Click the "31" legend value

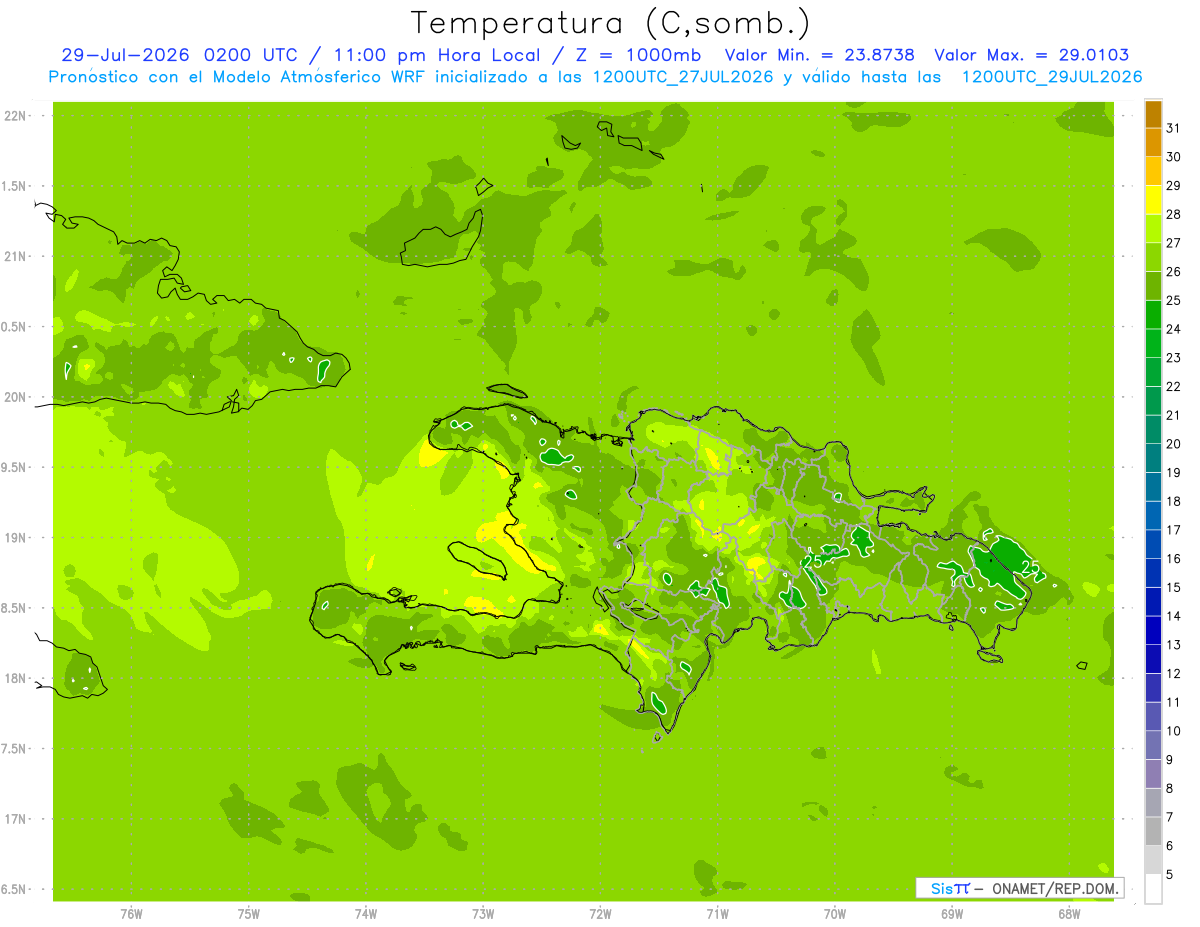point(1175,128)
